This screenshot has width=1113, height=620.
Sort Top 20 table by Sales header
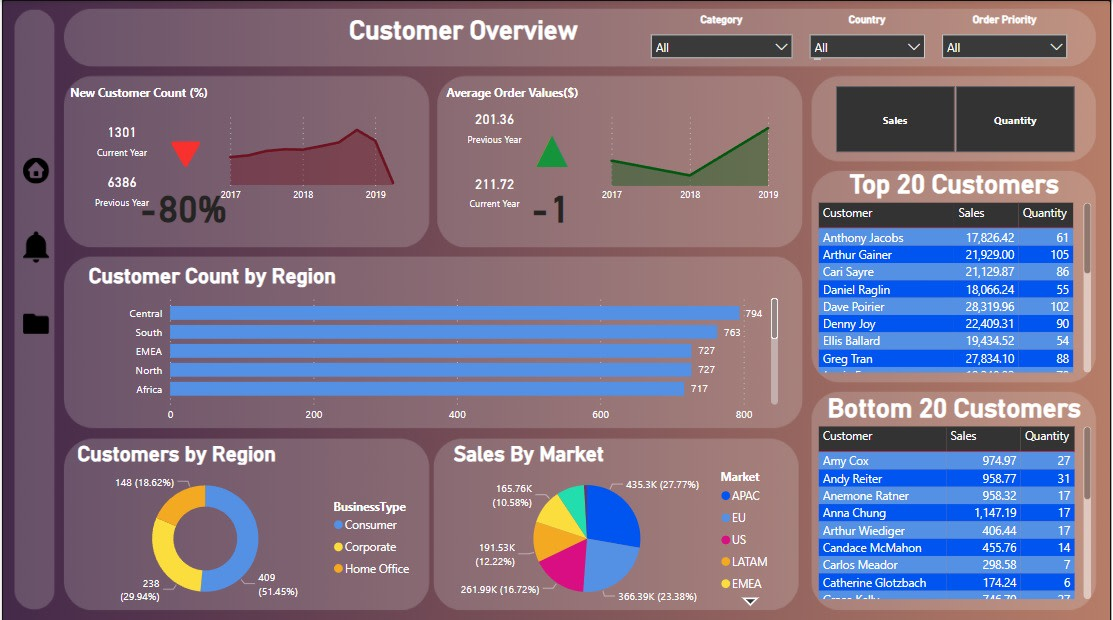(971, 213)
